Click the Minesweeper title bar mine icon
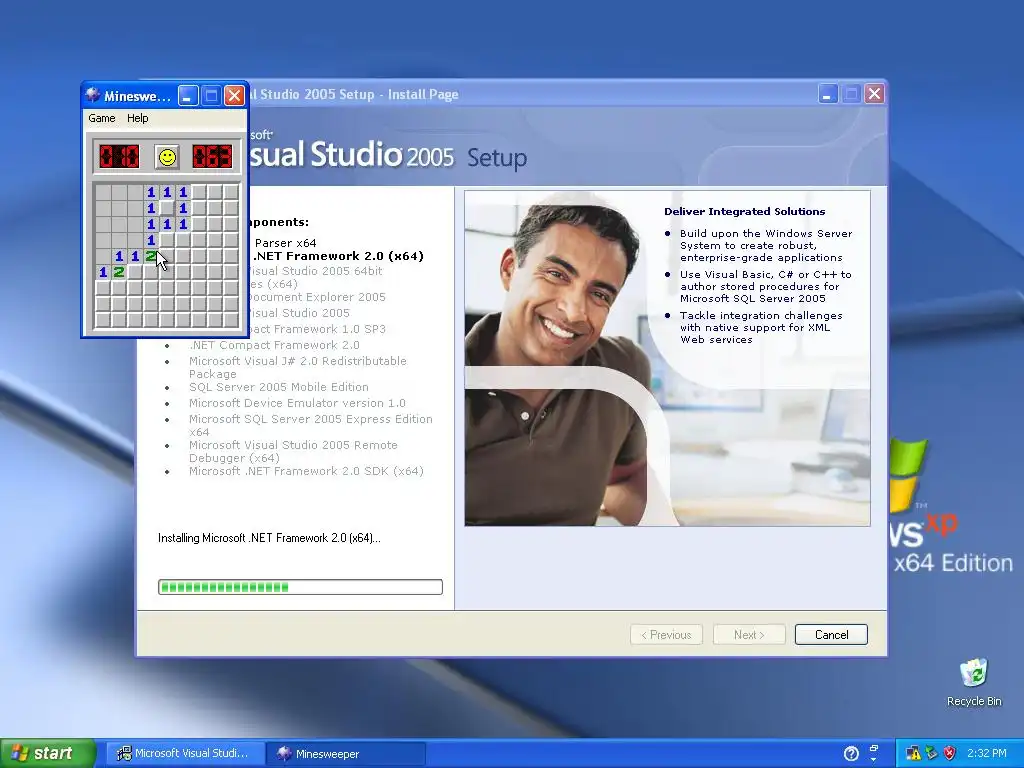 pos(93,95)
